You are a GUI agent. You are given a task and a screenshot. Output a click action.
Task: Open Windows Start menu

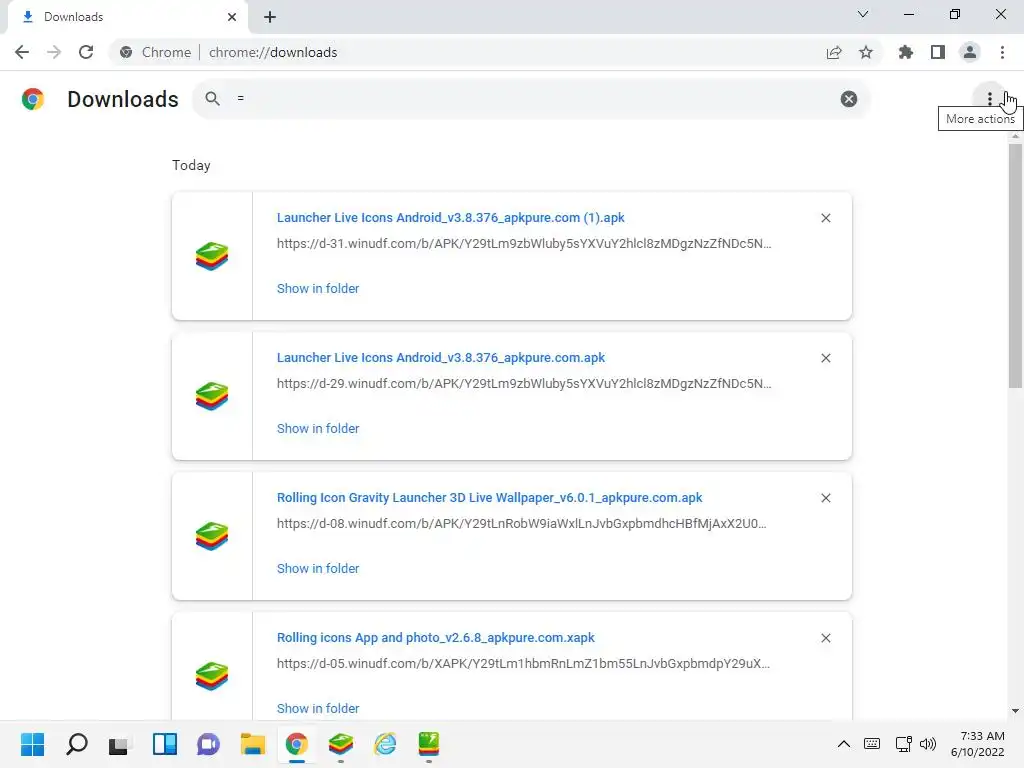coord(33,744)
